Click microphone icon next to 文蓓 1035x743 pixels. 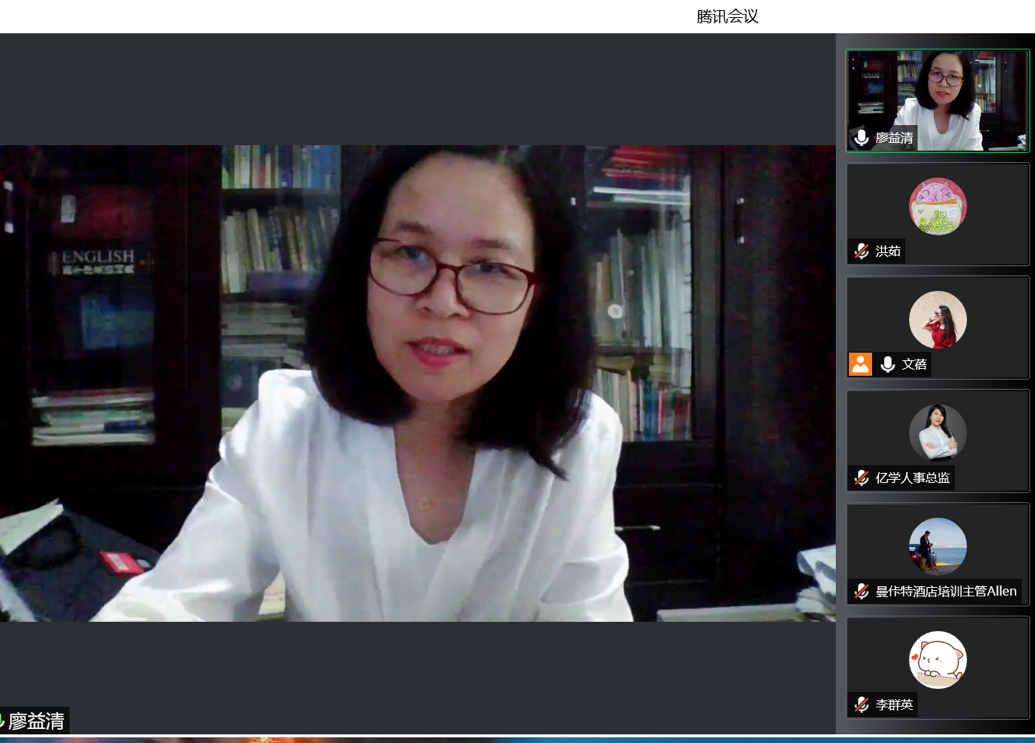coord(887,364)
